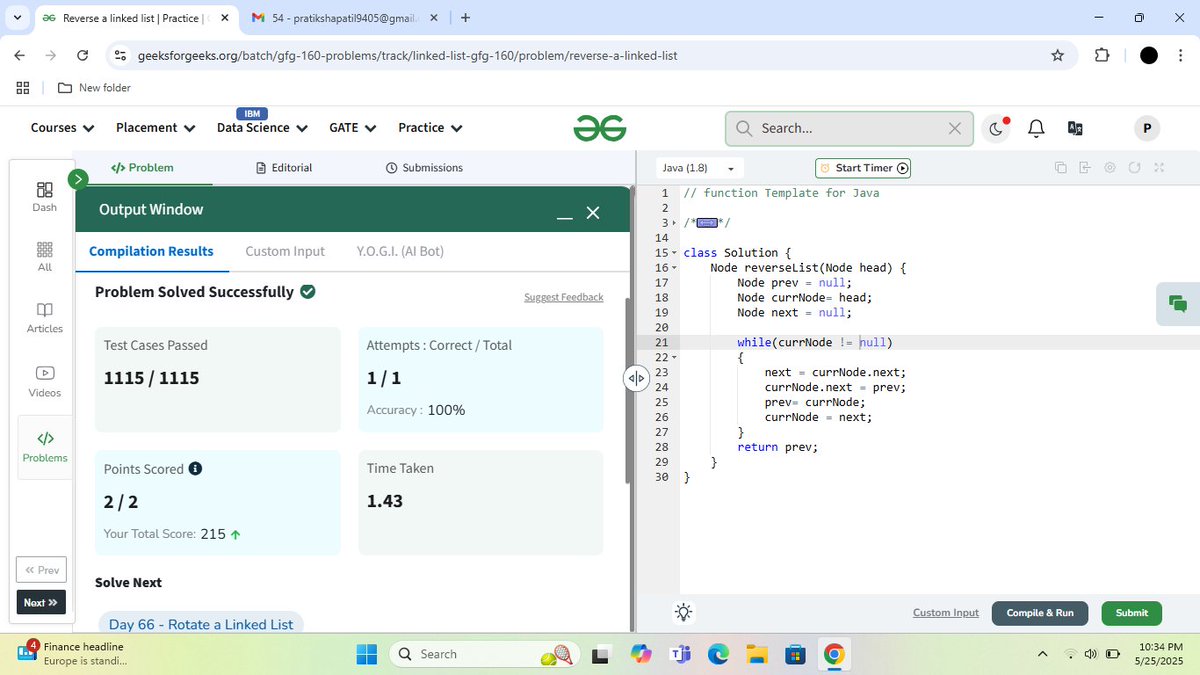Viewport: 1200px width, 675px height.
Task: Open the Articles sidebar item
Action: tap(44, 318)
